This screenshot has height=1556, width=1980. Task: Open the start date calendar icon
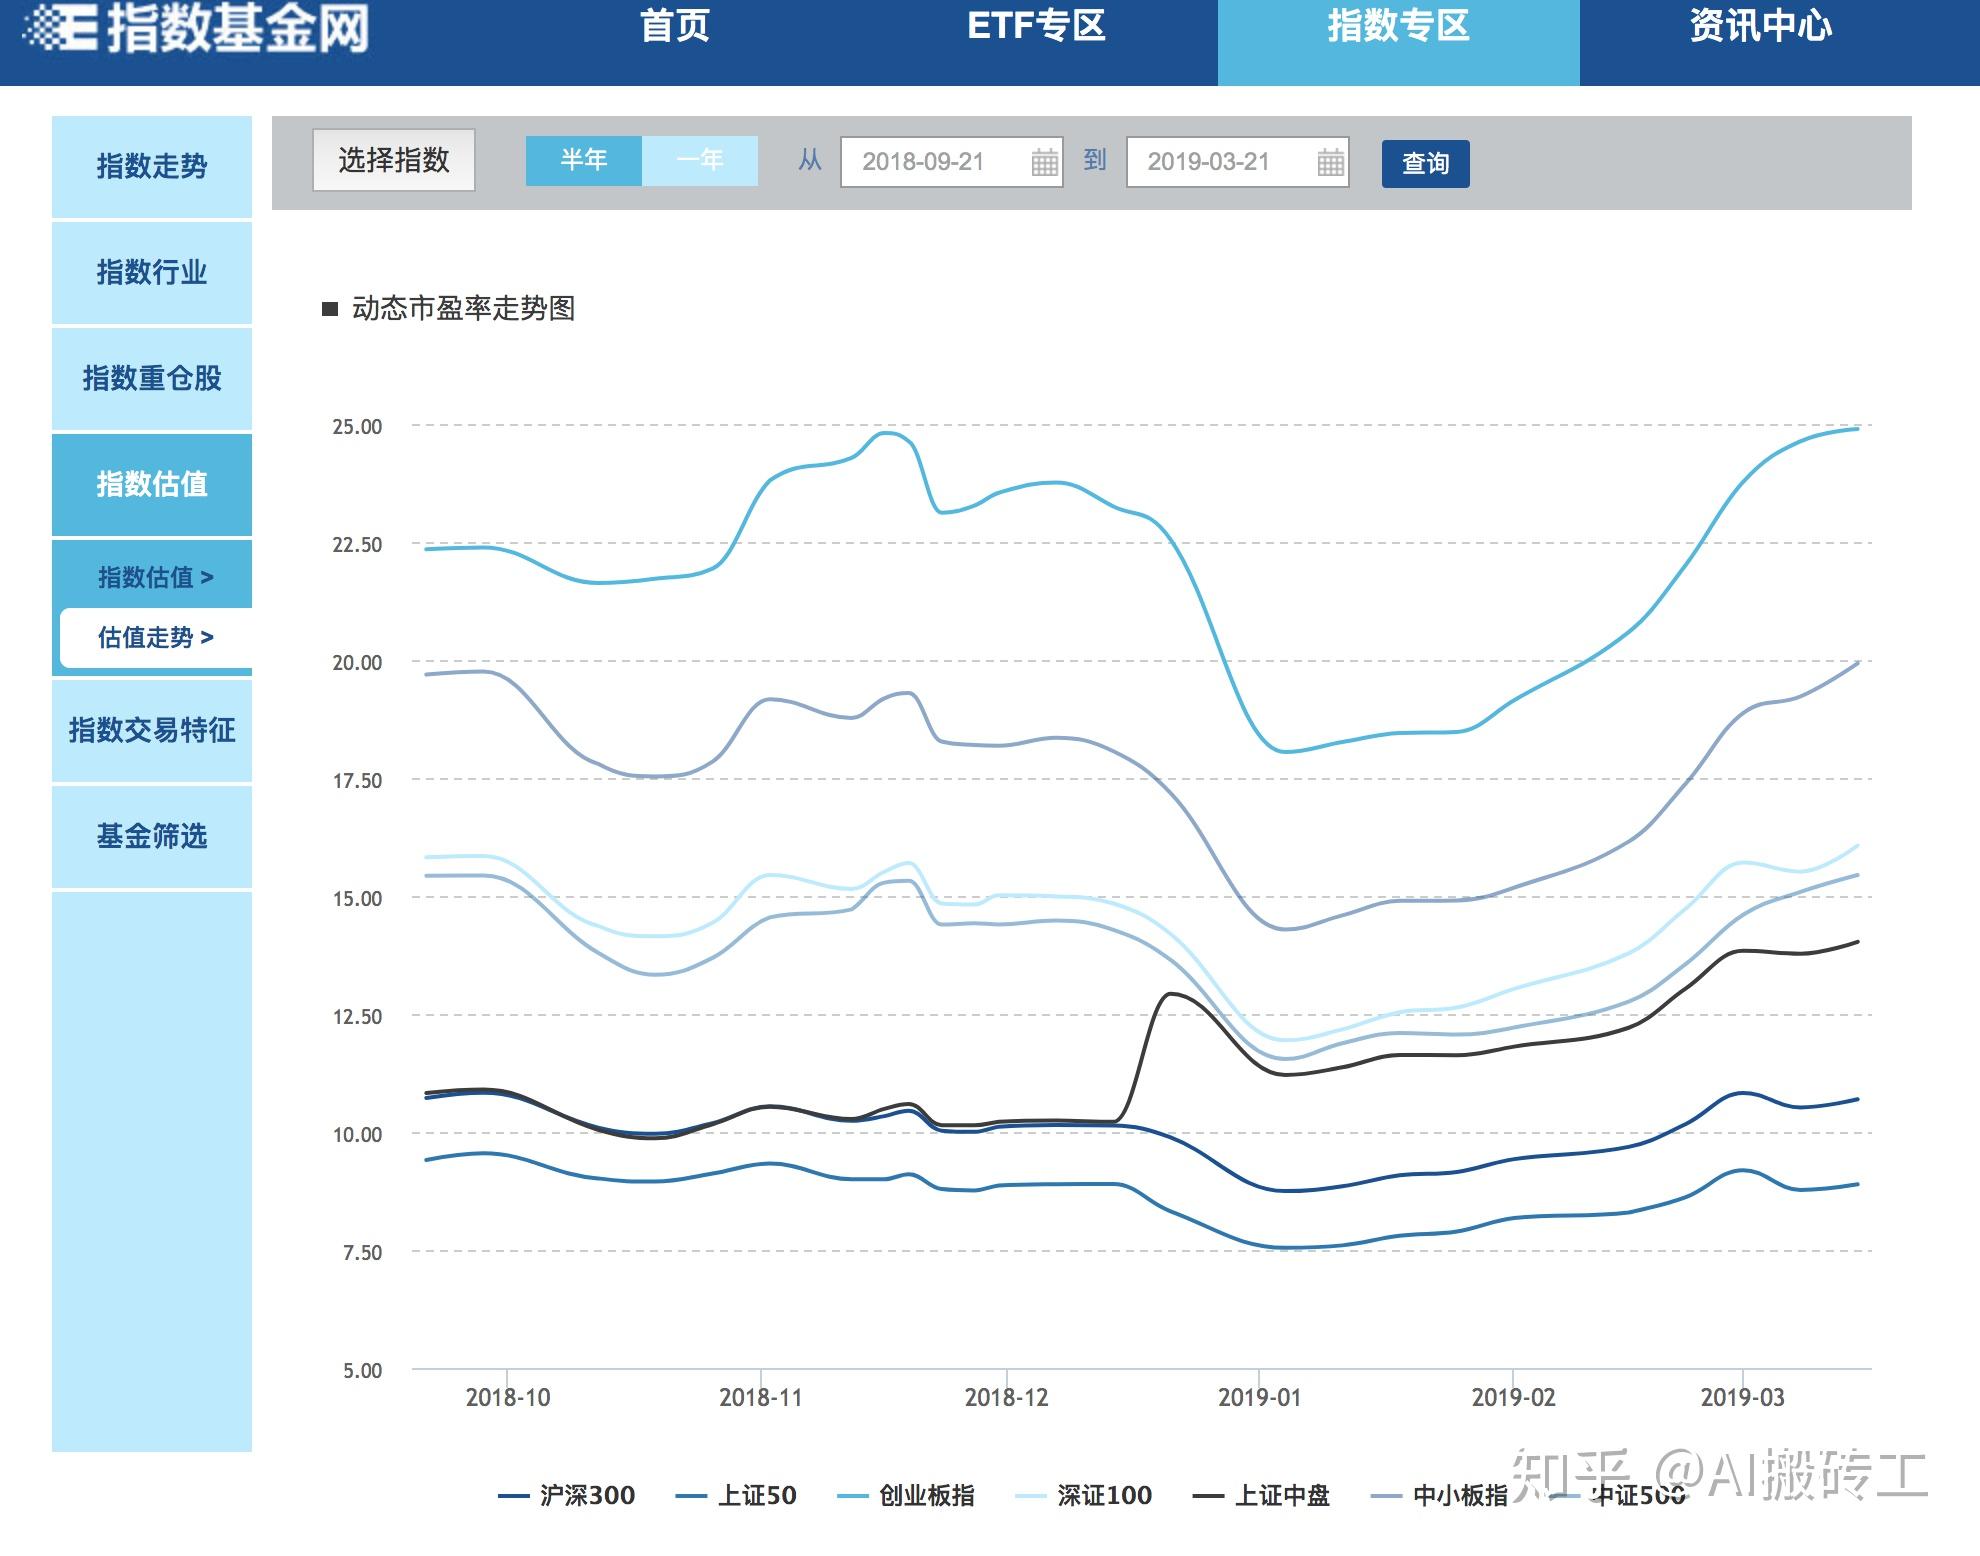coord(1044,162)
